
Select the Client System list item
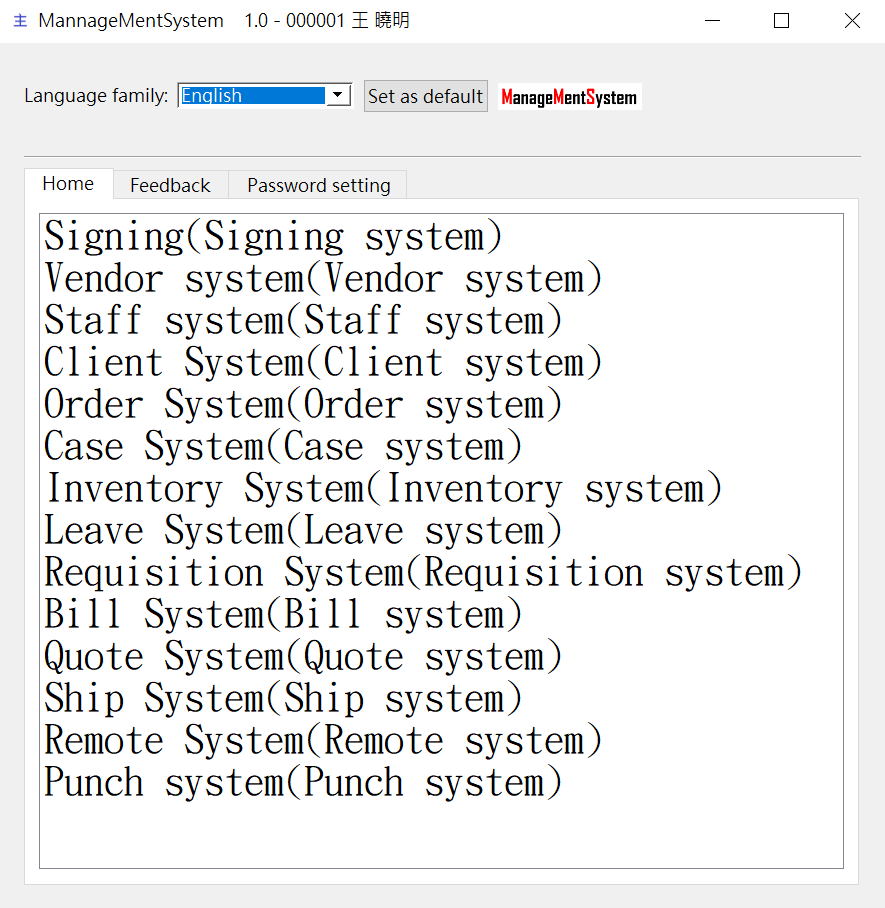[323, 363]
